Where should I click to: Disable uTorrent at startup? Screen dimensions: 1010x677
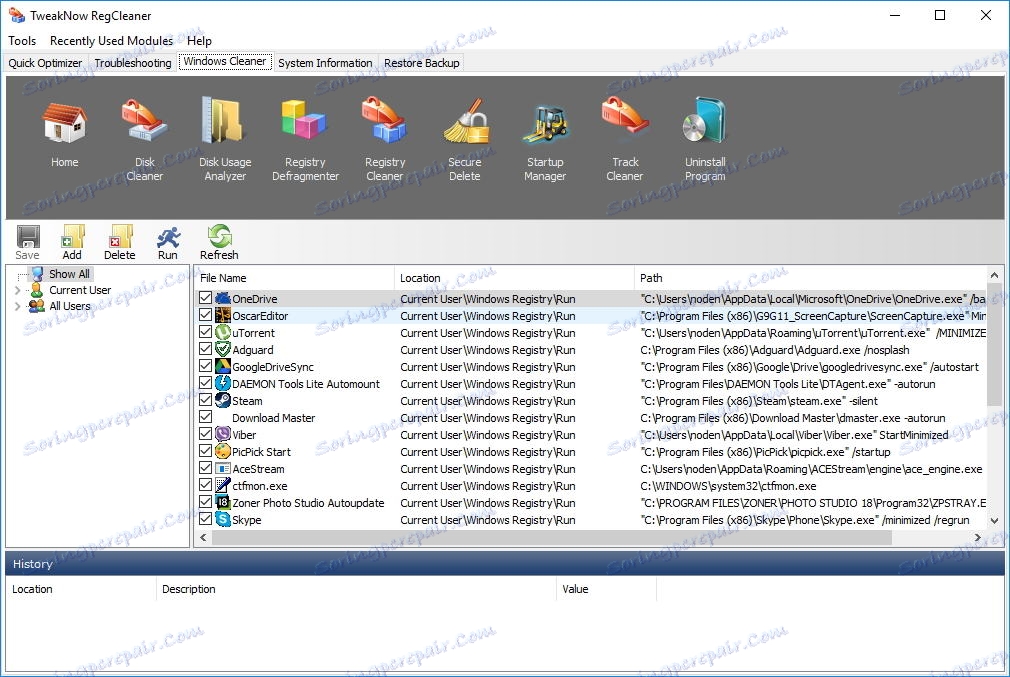tap(205, 332)
